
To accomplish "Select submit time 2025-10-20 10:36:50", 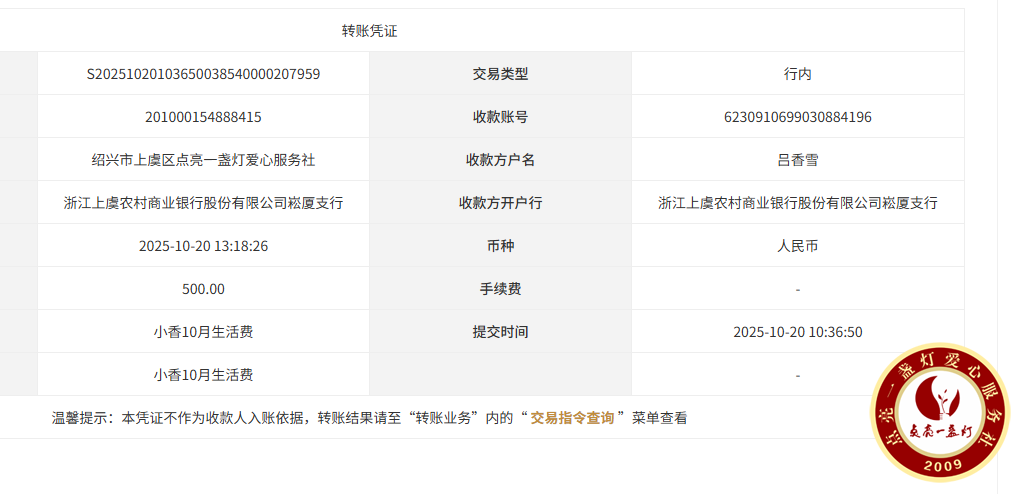I will pyautogui.click(x=797, y=332).
